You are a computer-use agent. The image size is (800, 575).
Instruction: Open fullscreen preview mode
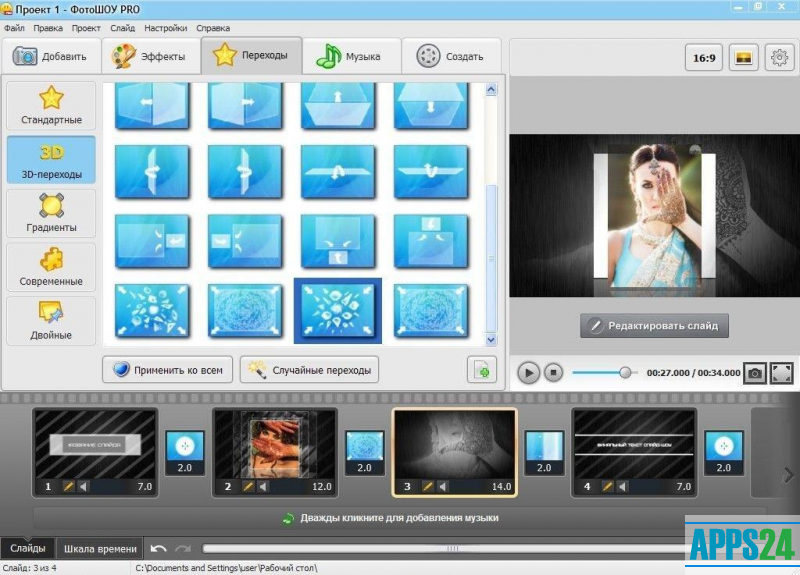coord(782,373)
